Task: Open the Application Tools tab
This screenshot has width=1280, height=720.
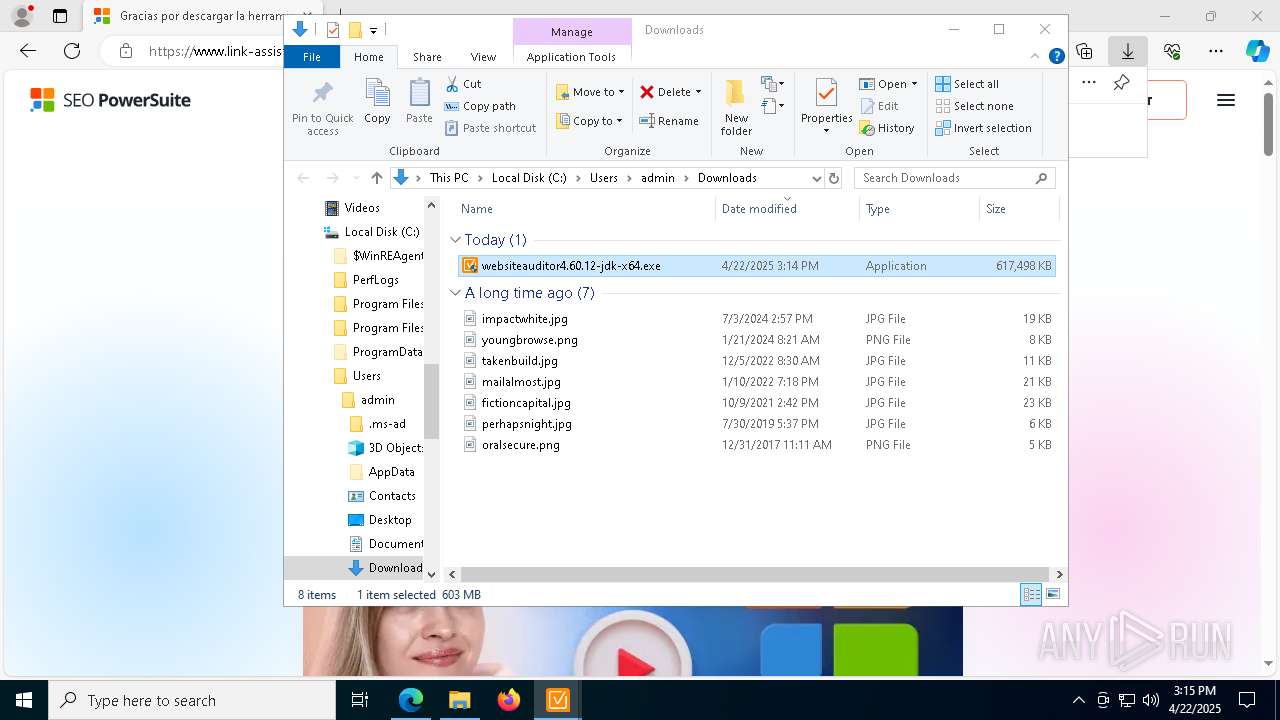Action: point(571,57)
